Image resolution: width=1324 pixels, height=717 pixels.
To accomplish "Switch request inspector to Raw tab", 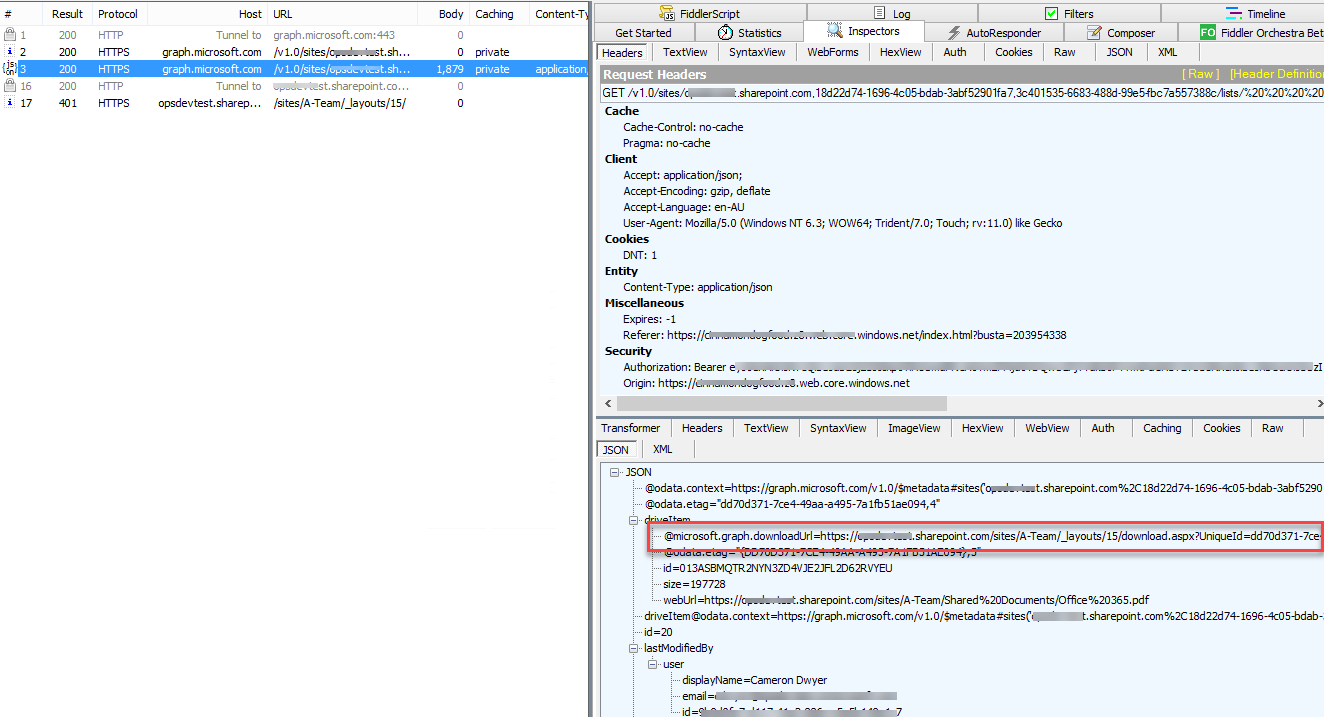I will 1065,52.
